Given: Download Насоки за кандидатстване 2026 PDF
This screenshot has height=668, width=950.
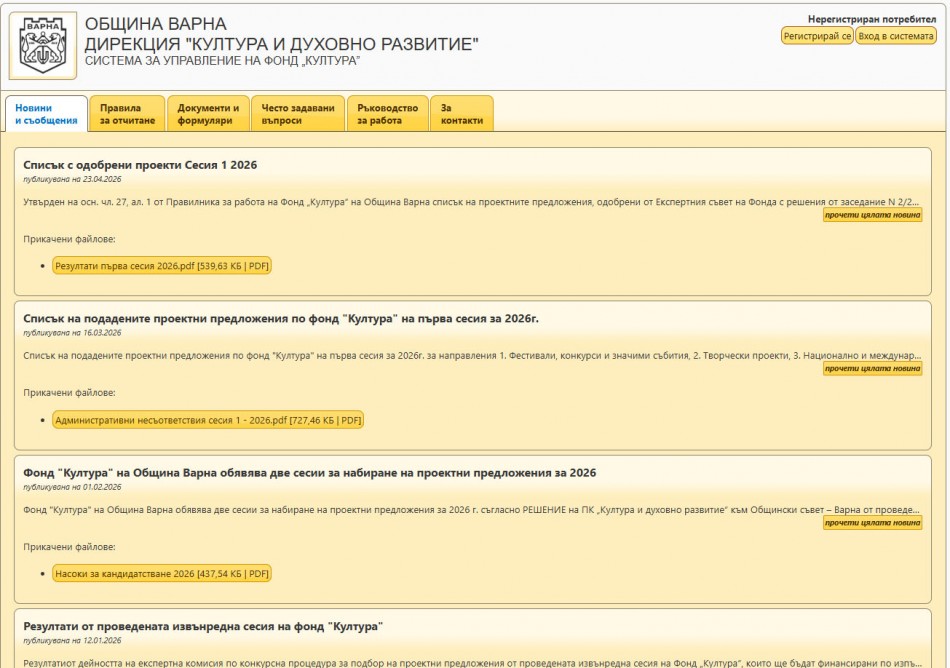Looking at the screenshot, I should click(x=162, y=574).
